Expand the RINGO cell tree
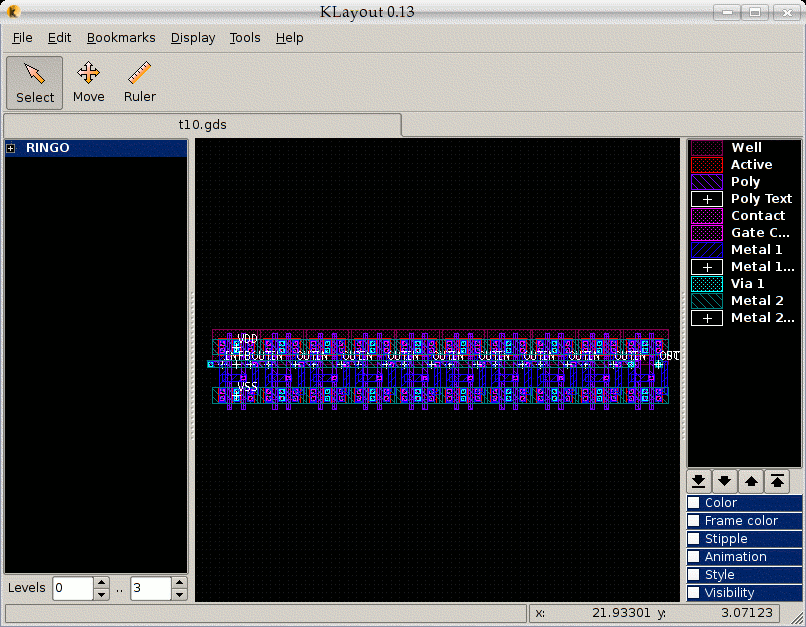806x627 pixels. (x=11, y=148)
